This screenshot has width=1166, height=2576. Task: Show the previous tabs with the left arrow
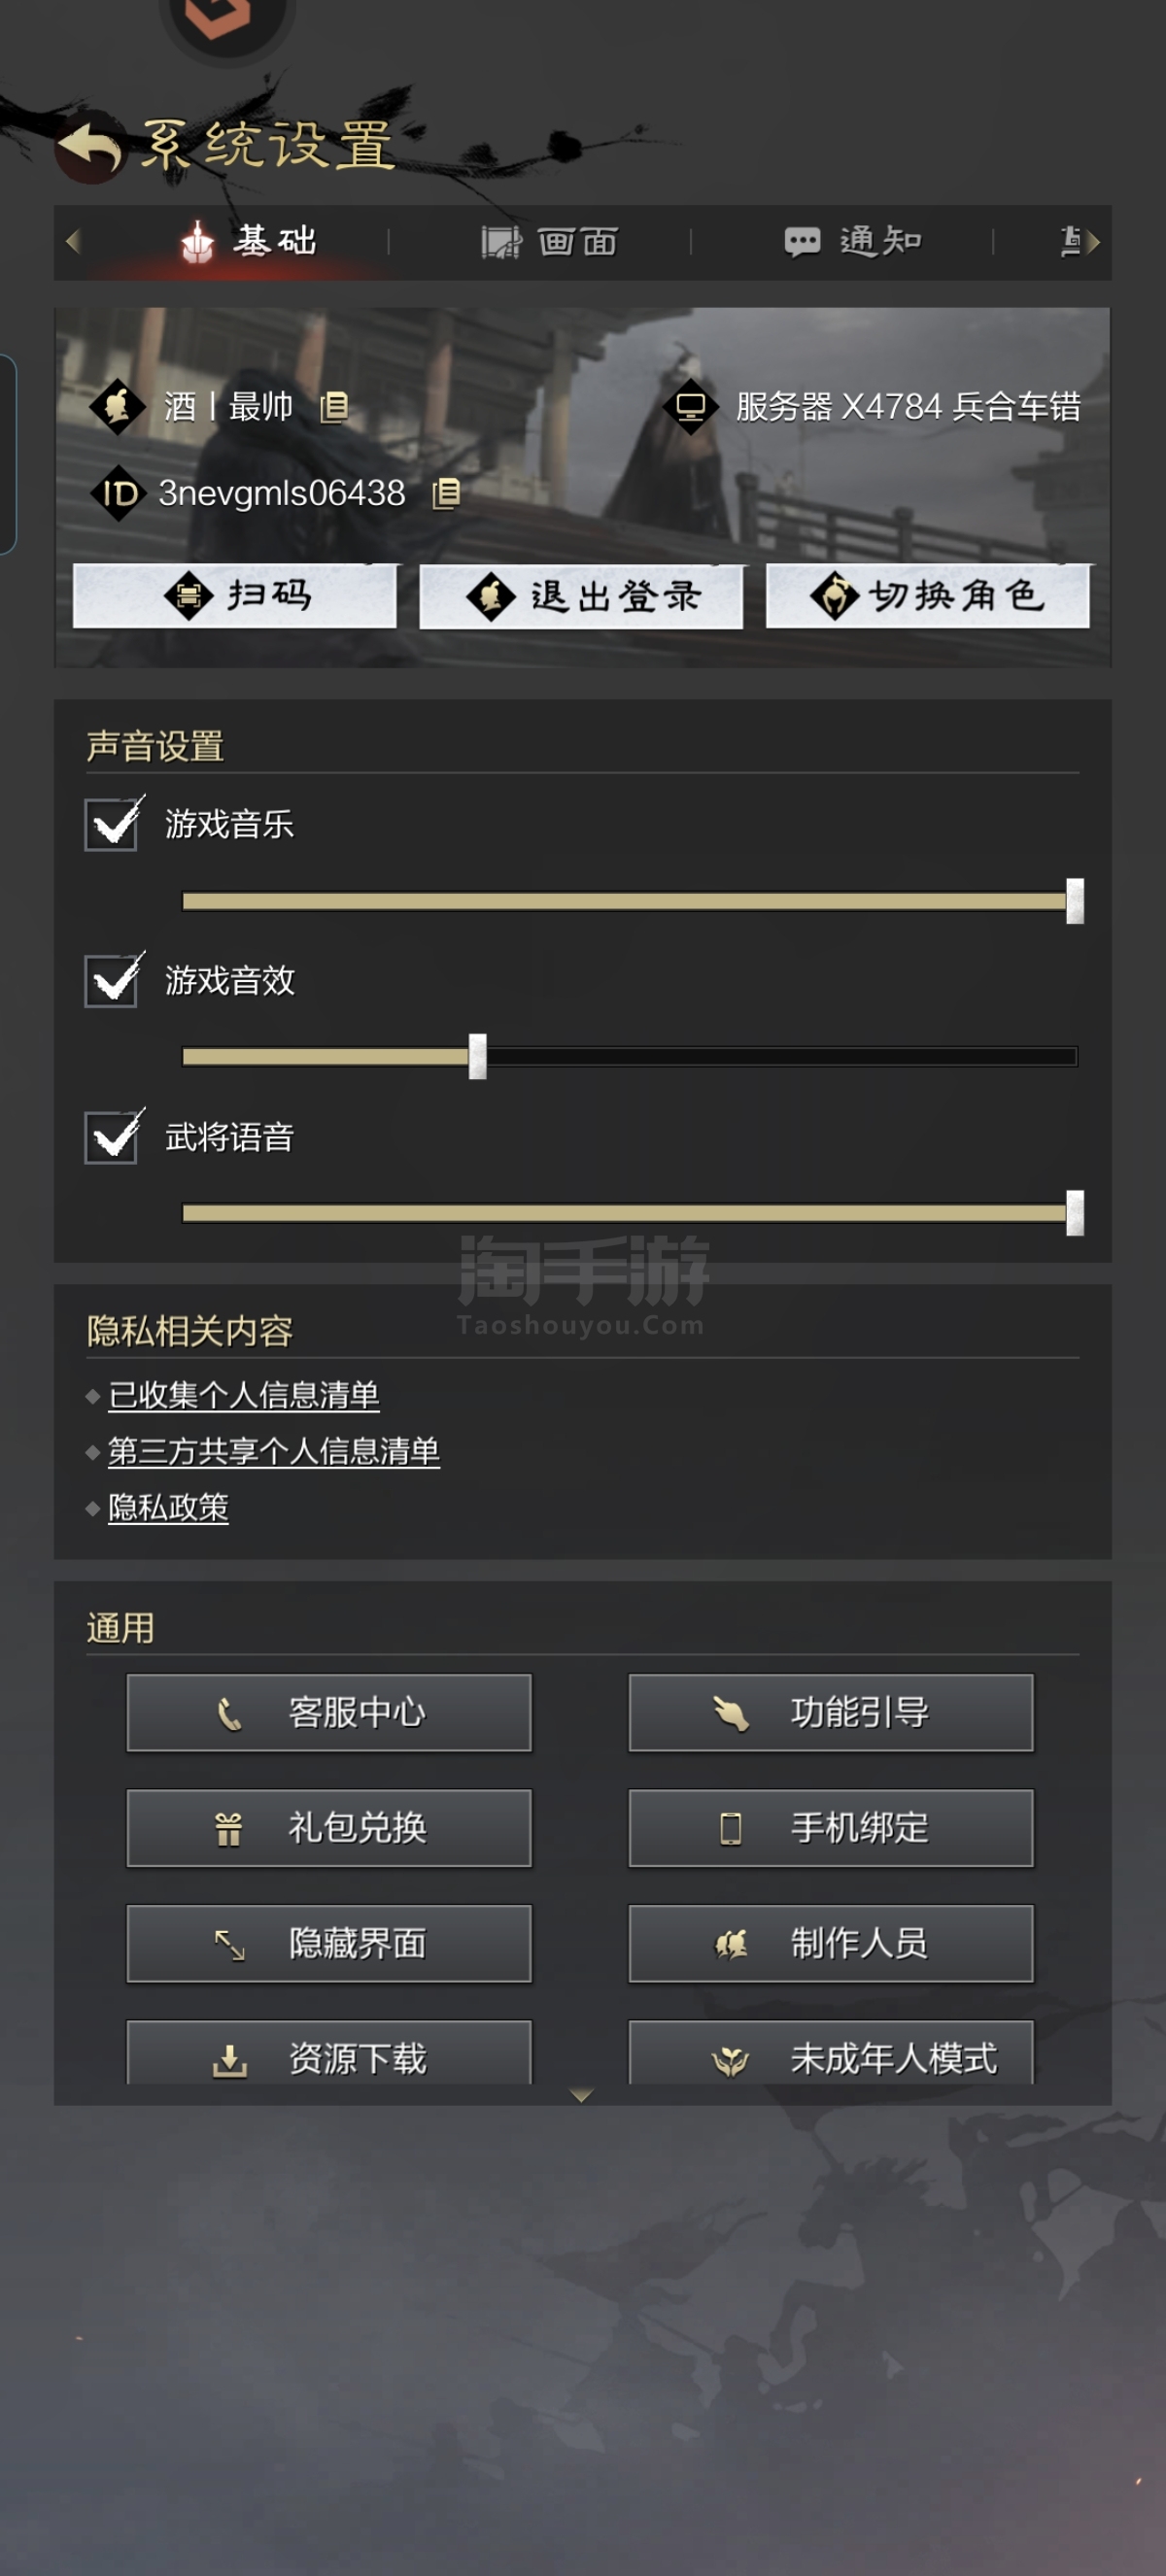(72, 241)
